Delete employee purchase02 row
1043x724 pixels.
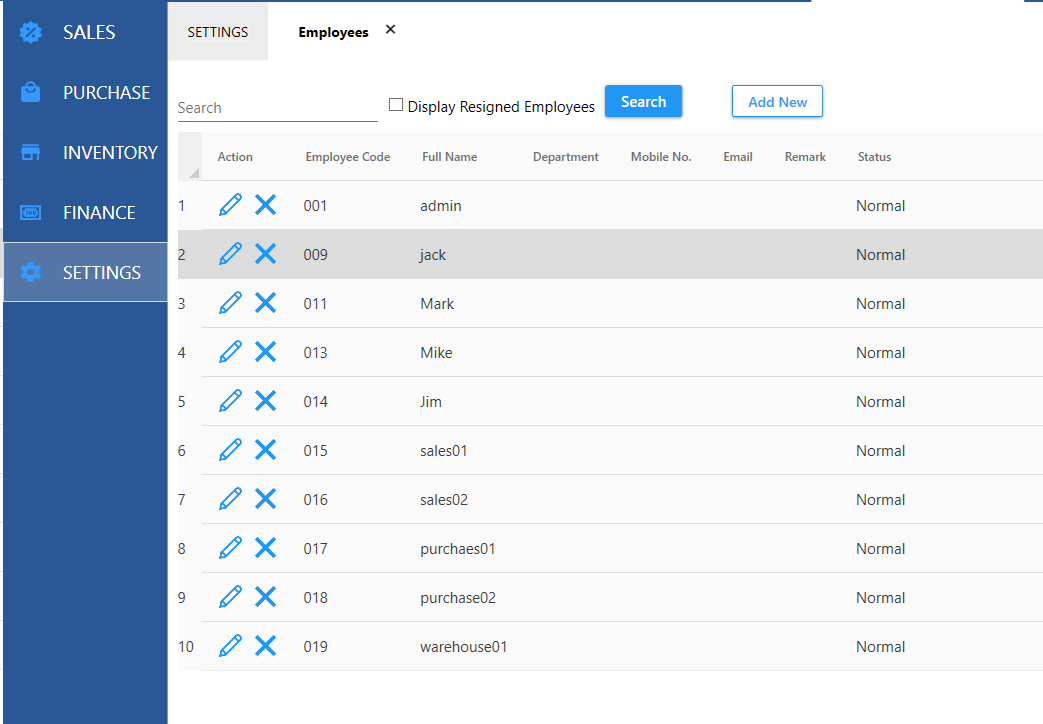pyautogui.click(x=265, y=598)
